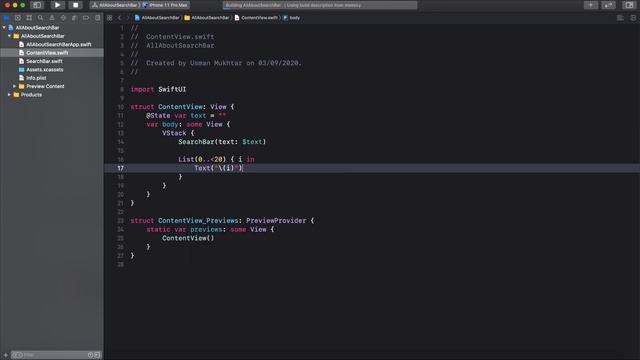Stop the running build

76,5
